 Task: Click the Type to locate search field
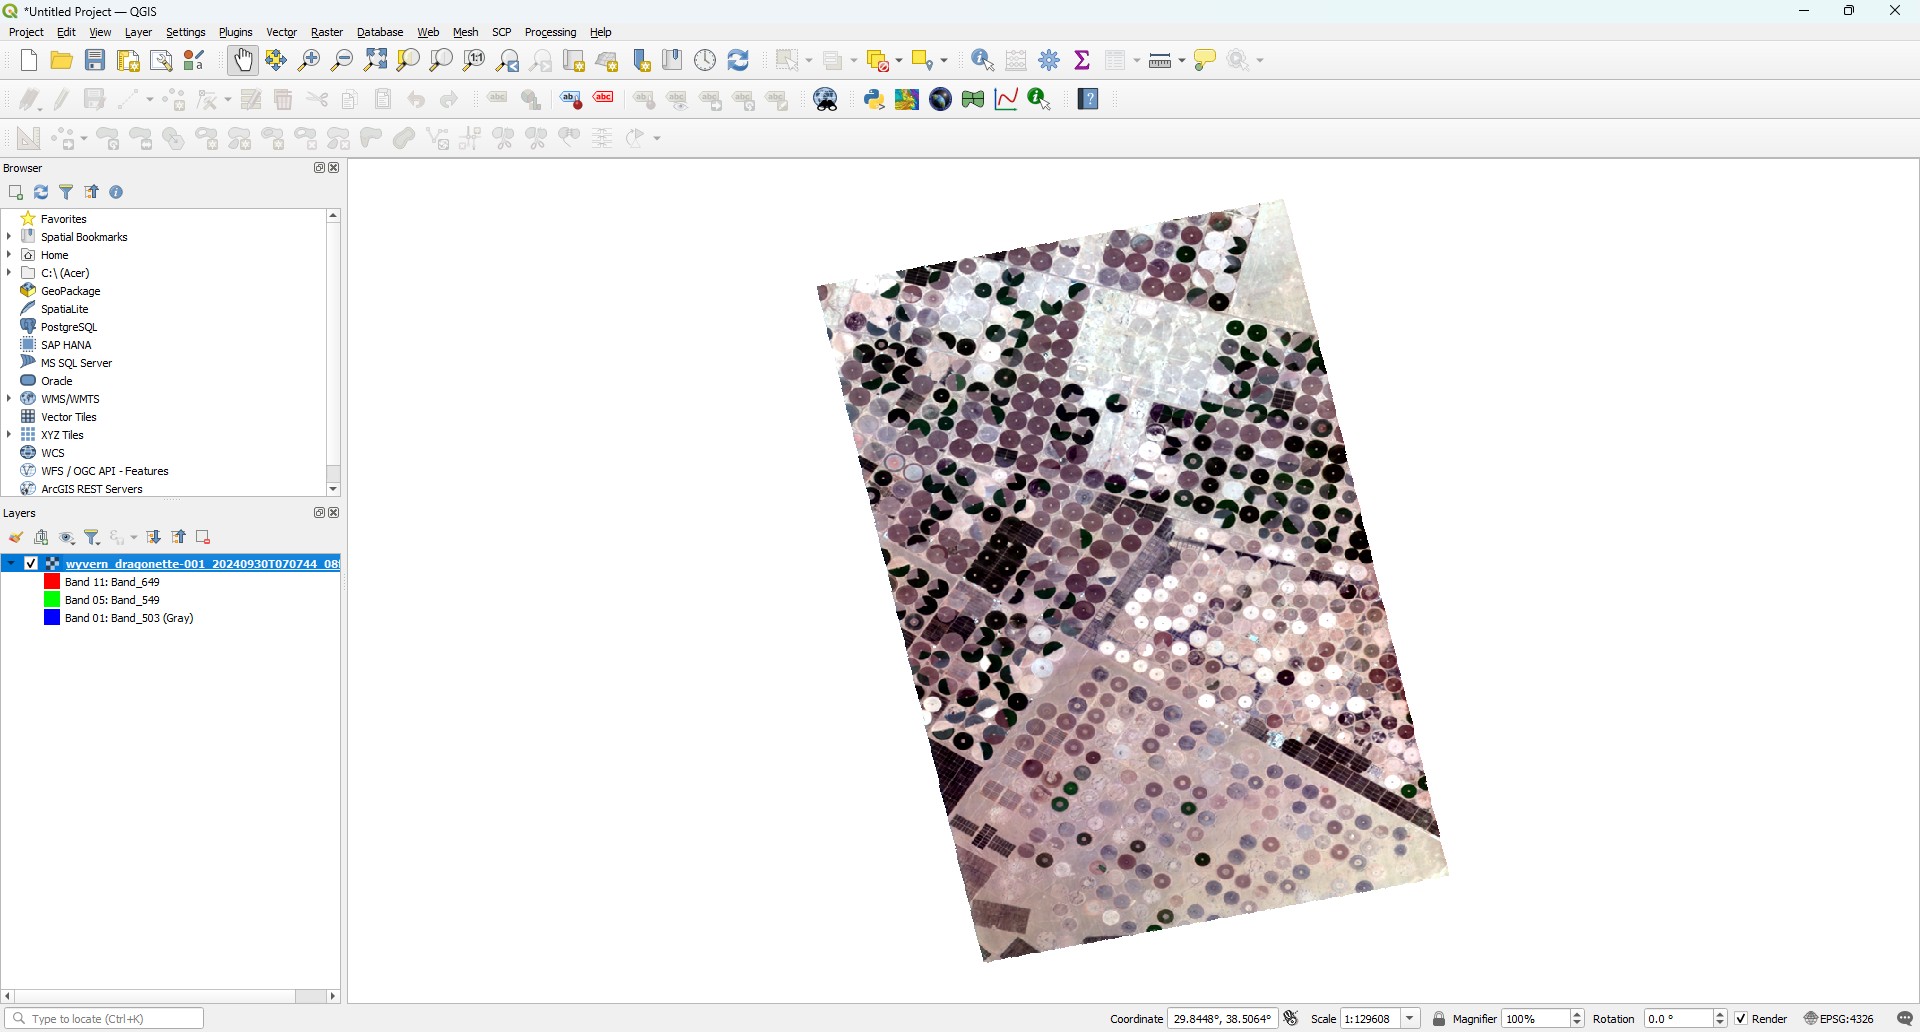click(x=105, y=1019)
